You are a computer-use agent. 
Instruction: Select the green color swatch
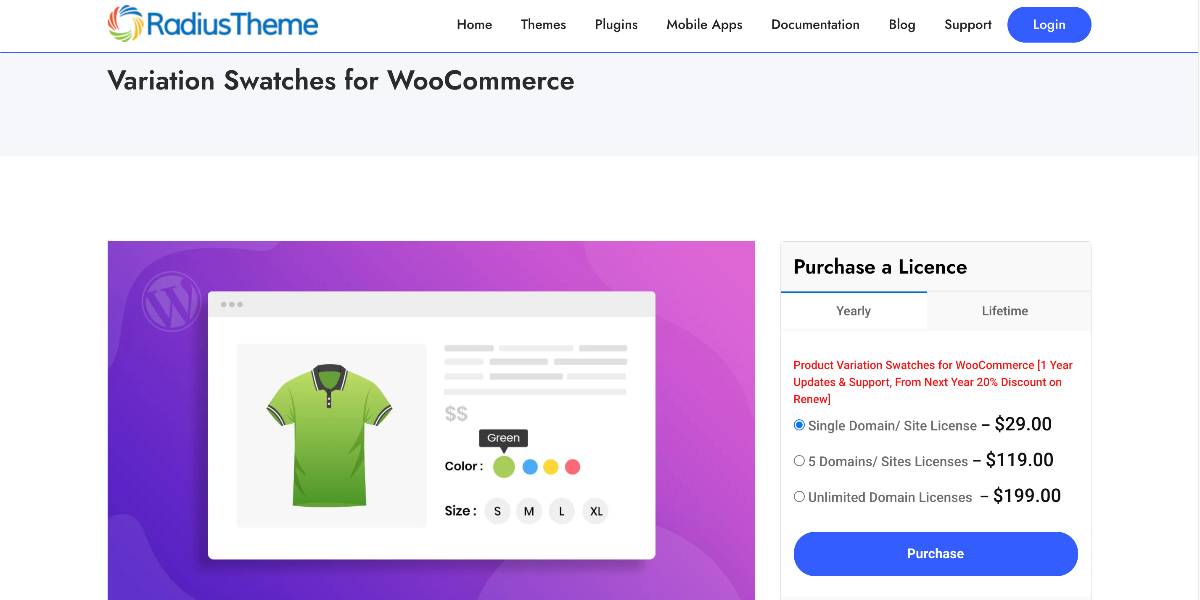tap(504, 466)
